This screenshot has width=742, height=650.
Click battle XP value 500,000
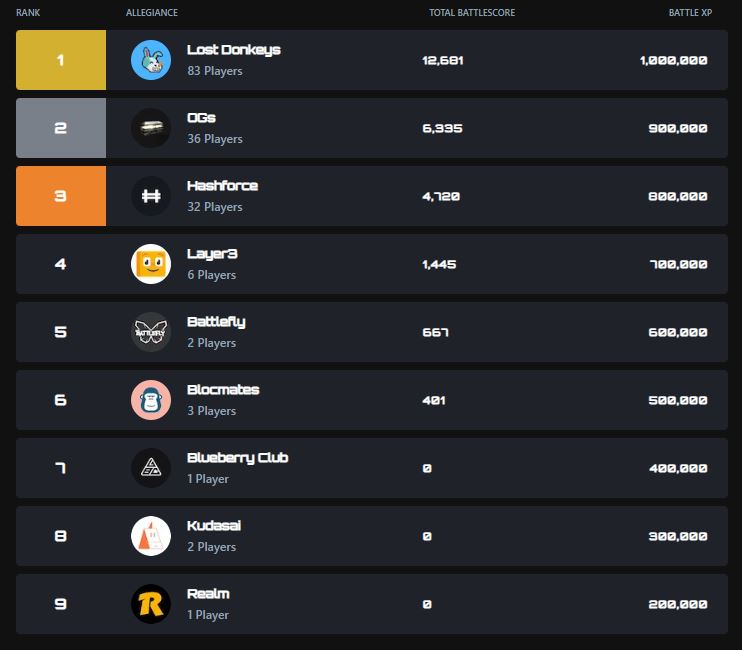[678, 401]
